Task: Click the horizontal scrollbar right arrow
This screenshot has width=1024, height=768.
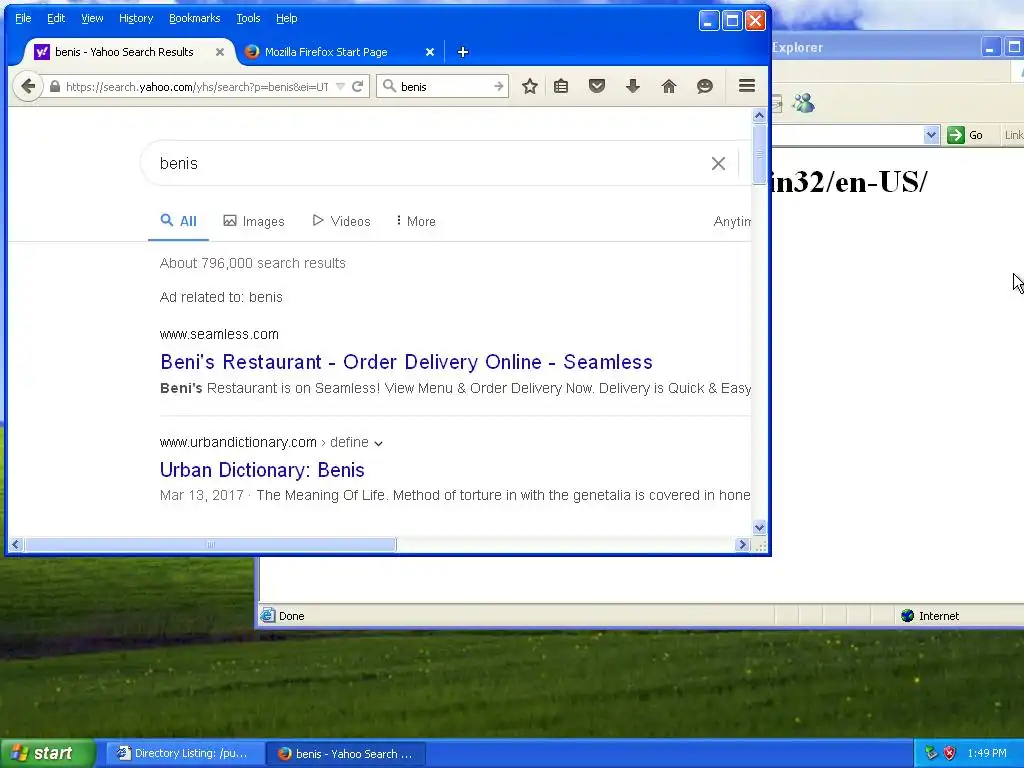Action: pos(742,545)
